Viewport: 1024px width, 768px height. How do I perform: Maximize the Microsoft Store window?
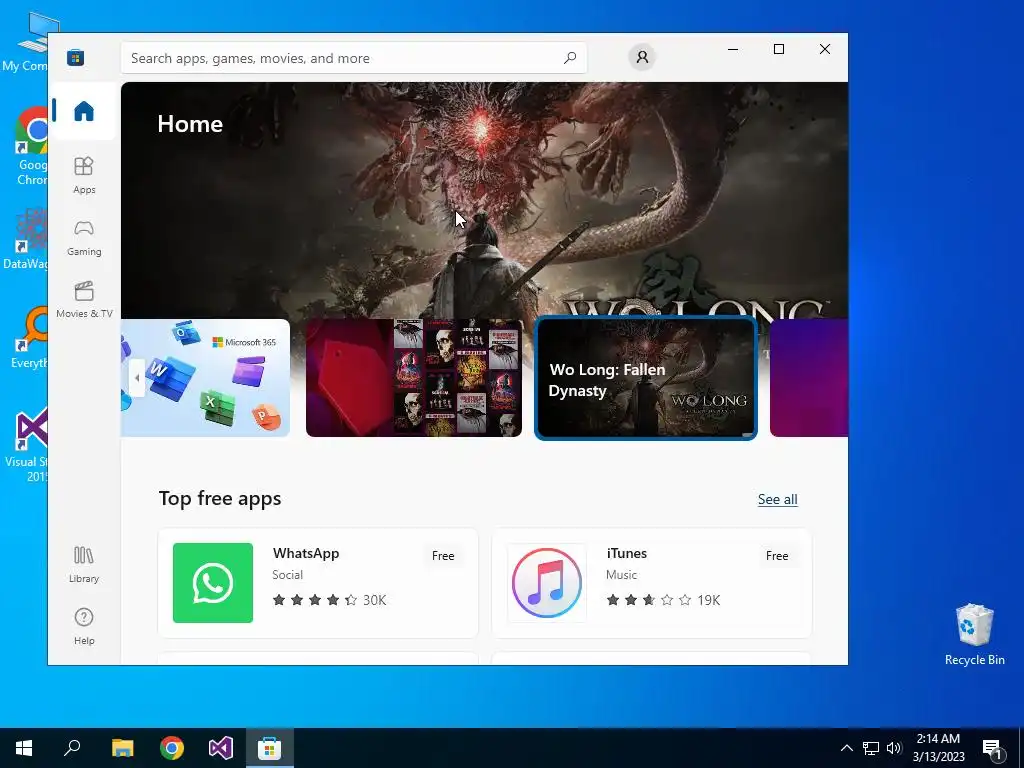coord(778,50)
